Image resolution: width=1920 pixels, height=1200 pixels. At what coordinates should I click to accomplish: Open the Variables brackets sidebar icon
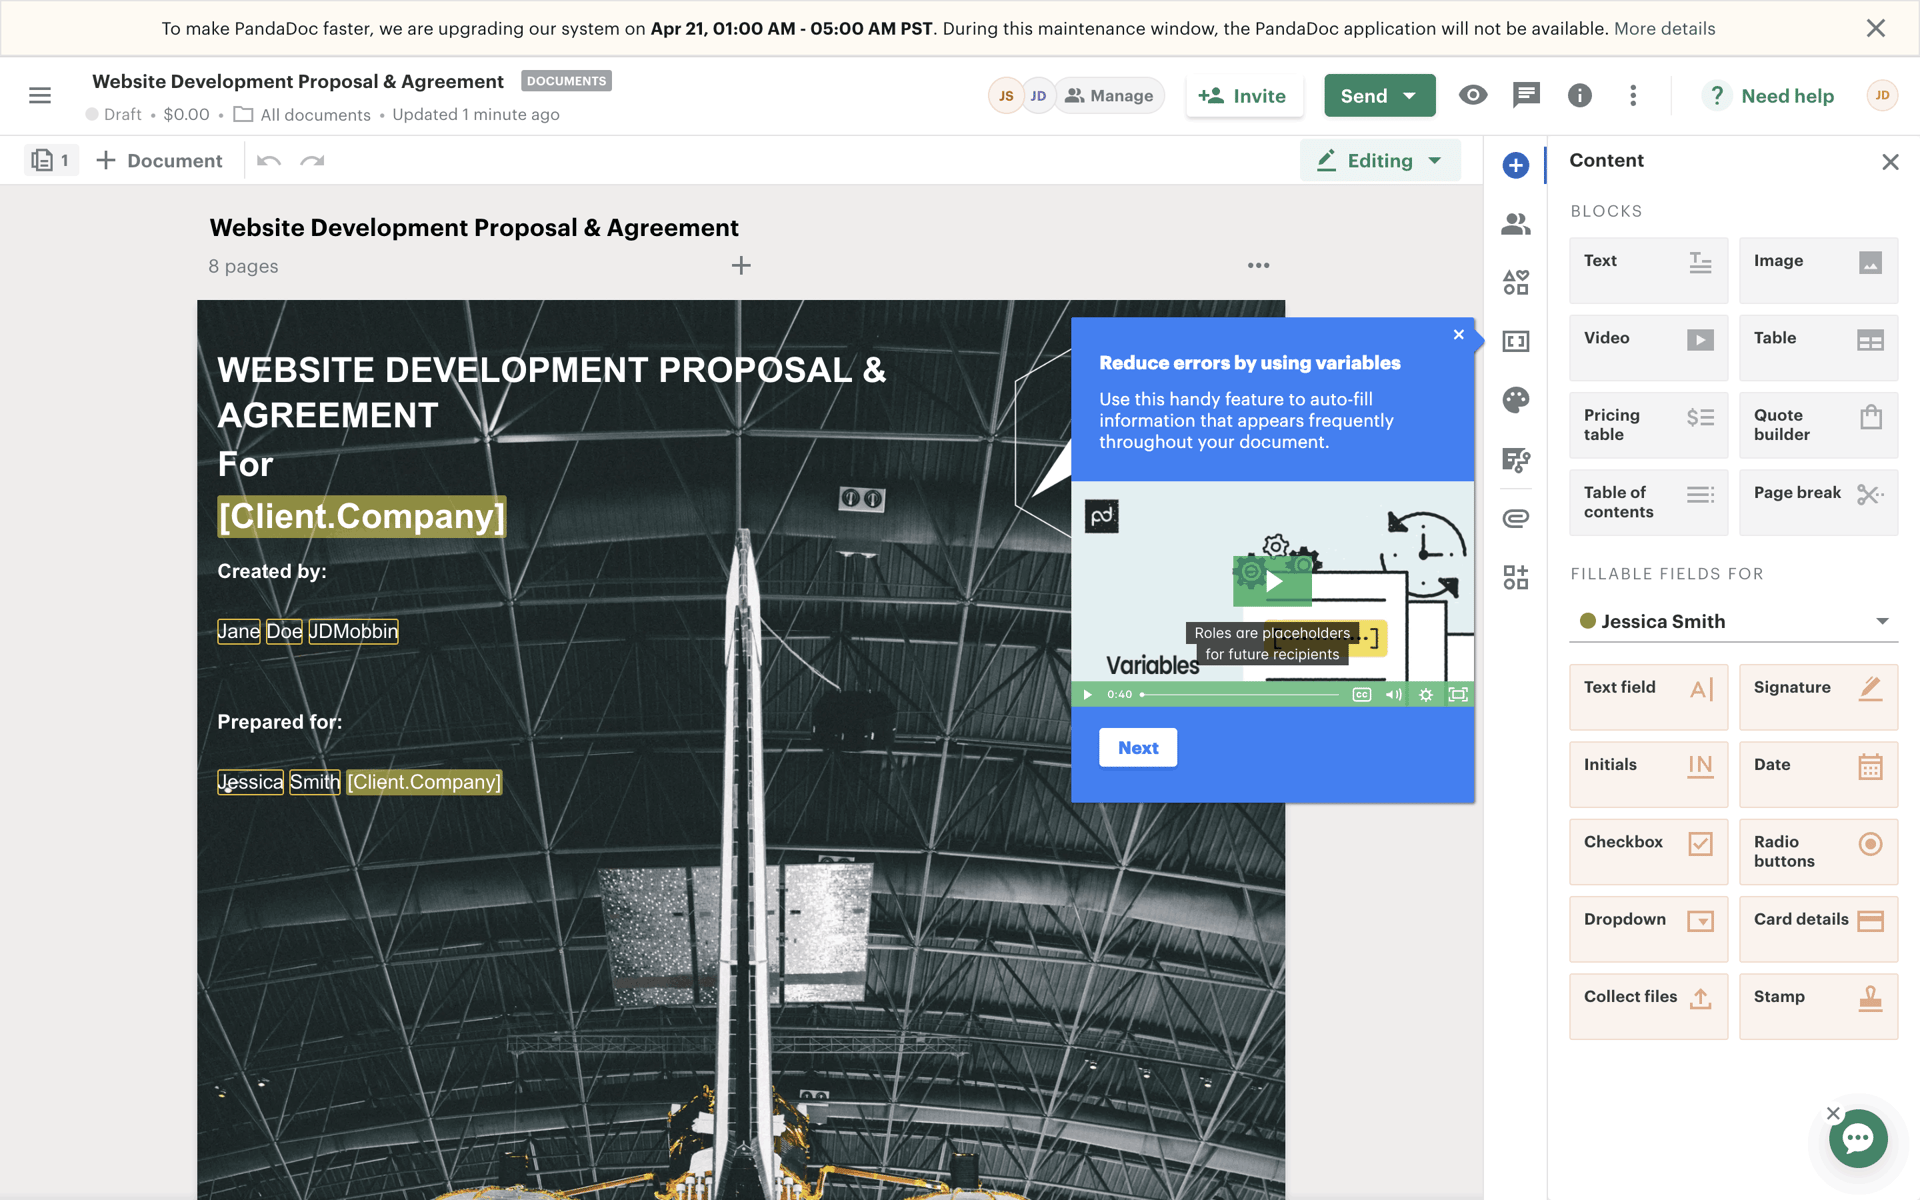coord(1516,341)
